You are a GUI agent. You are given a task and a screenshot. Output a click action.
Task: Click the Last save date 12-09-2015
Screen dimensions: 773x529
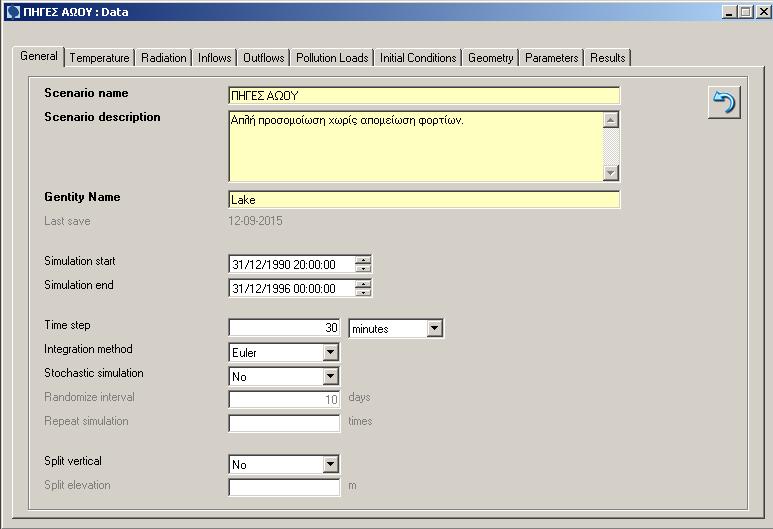255,221
